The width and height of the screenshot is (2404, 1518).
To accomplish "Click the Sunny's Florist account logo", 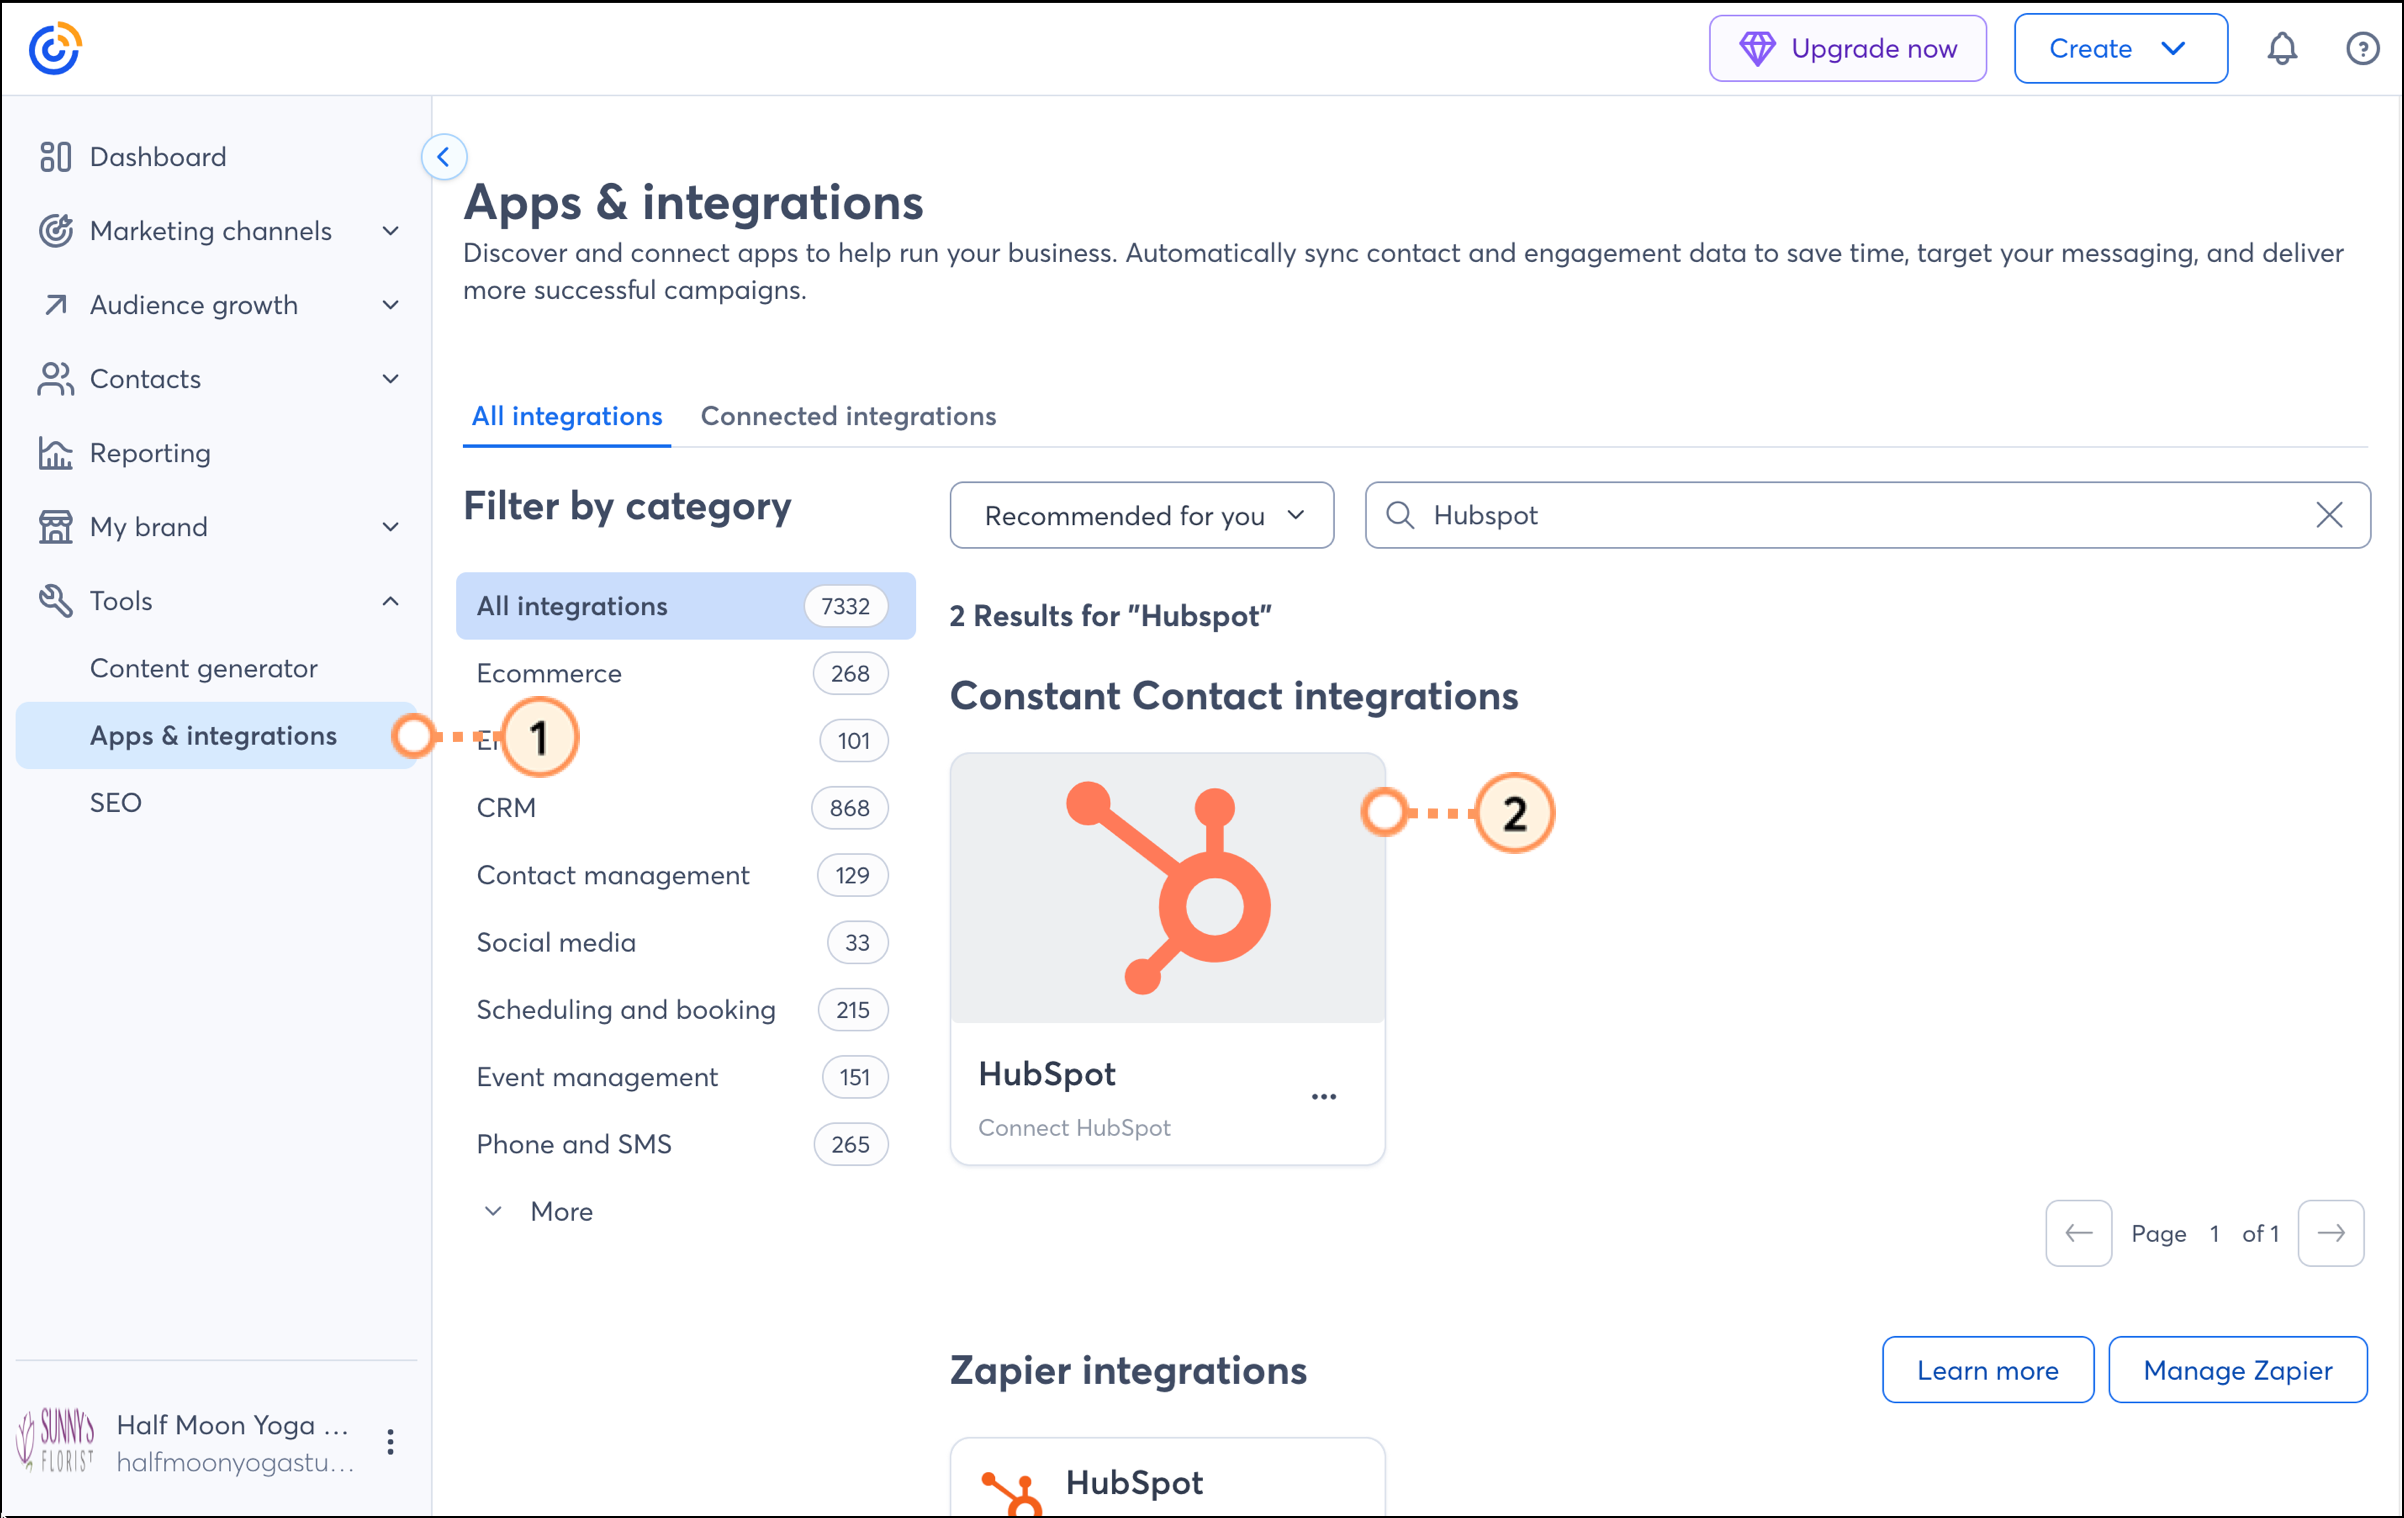I will point(57,1441).
